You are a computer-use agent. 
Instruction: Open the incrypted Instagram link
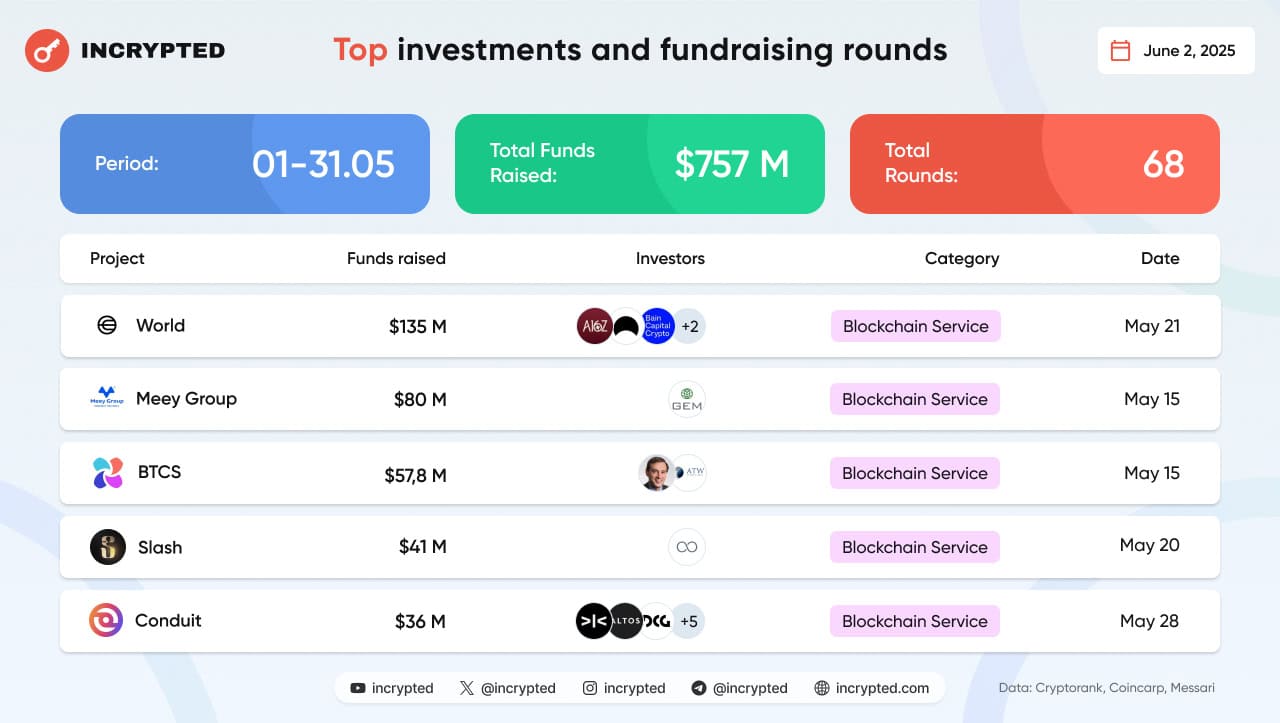coord(624,688)
